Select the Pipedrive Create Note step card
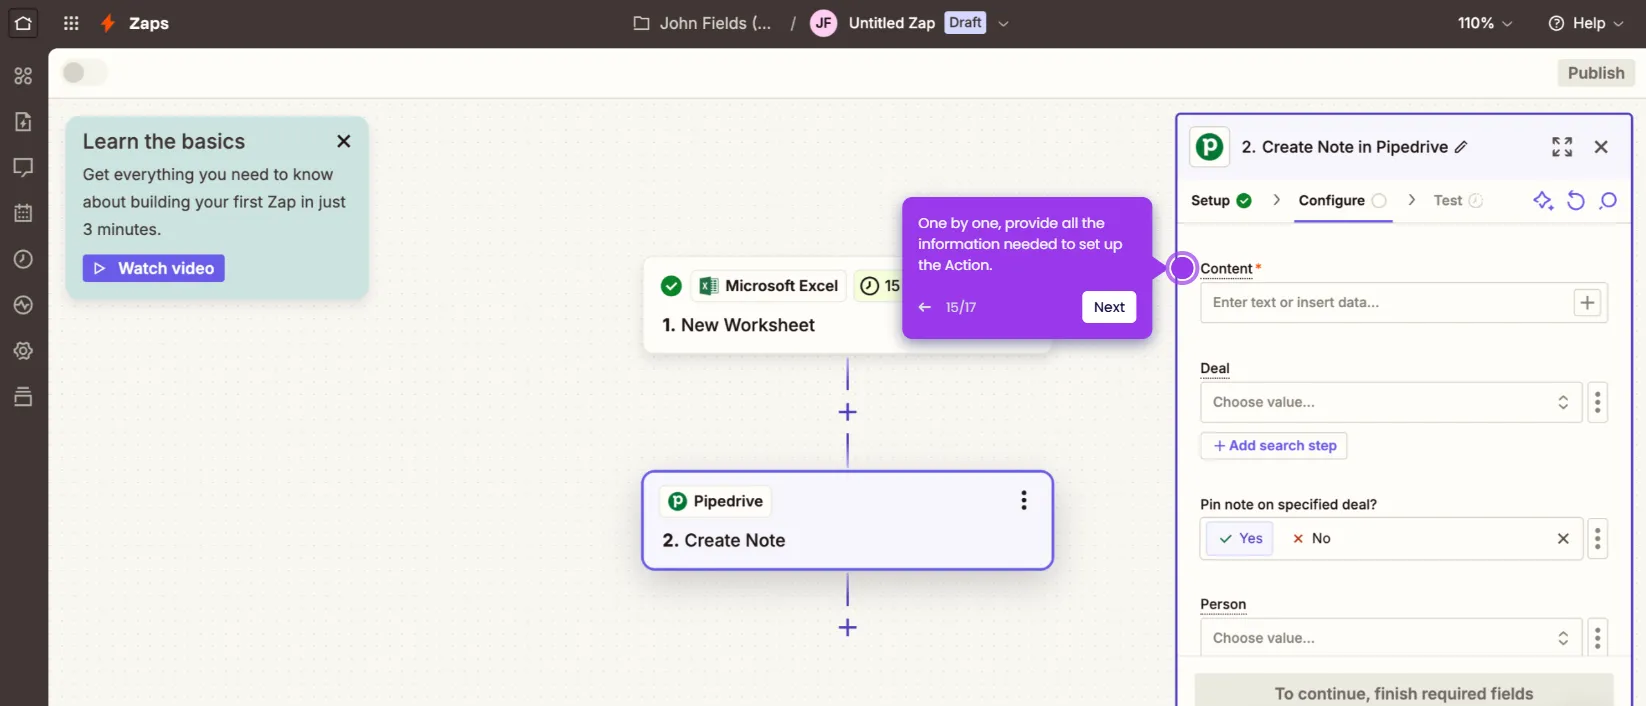Screen dimensions: 1646x706 pyautogui.click(x=847, y=520)
